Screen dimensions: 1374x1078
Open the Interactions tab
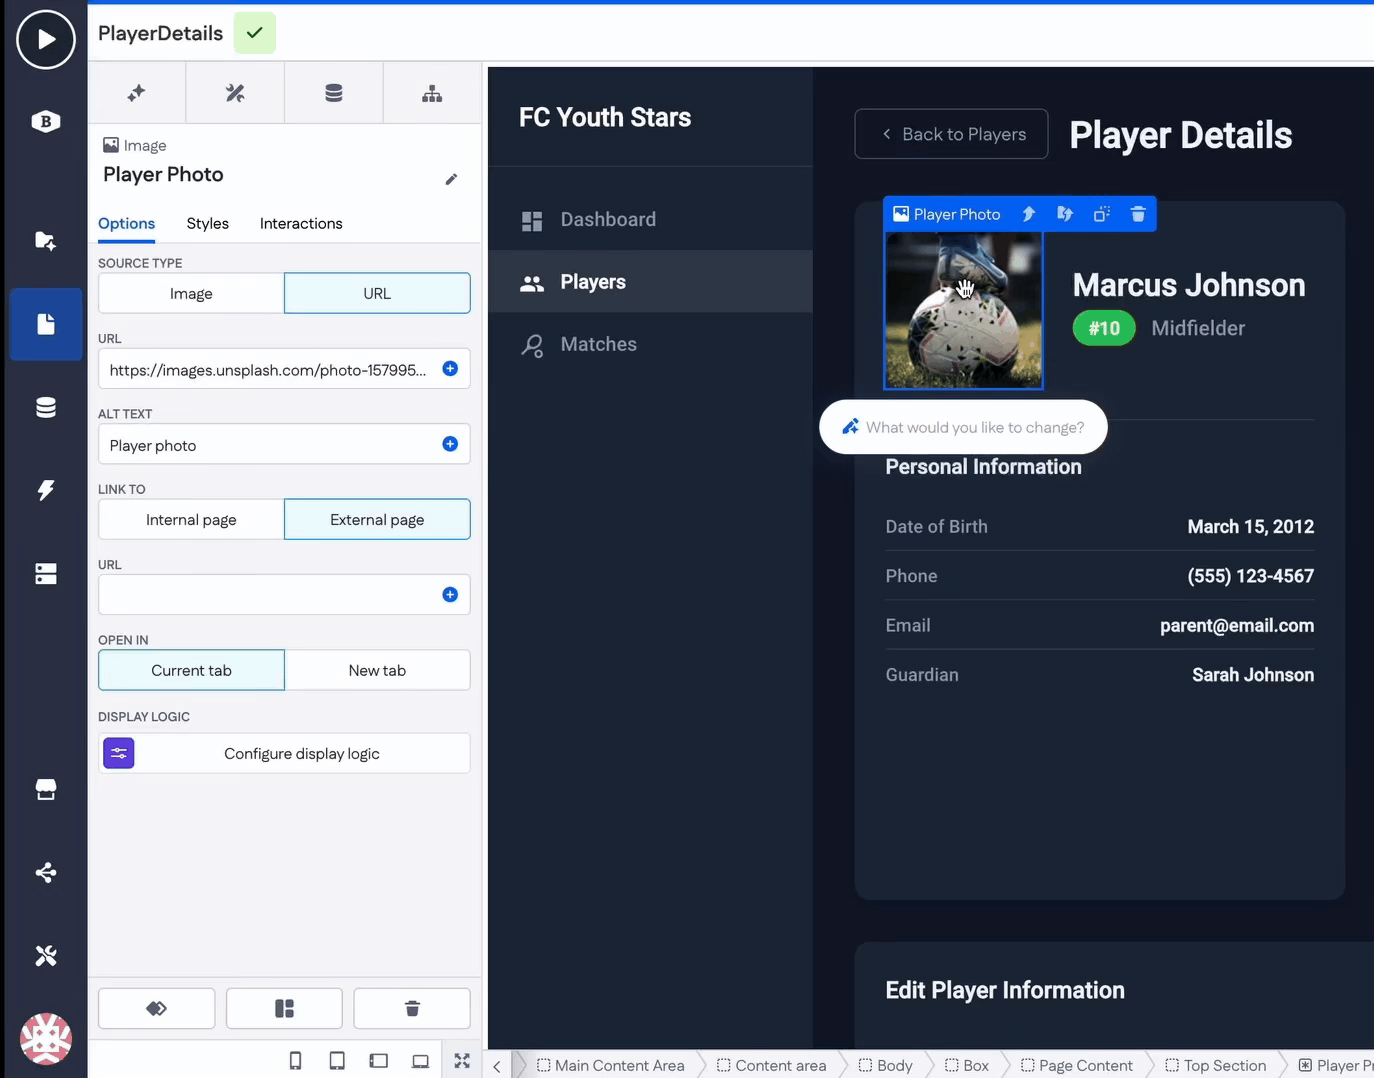pos(301,223)
